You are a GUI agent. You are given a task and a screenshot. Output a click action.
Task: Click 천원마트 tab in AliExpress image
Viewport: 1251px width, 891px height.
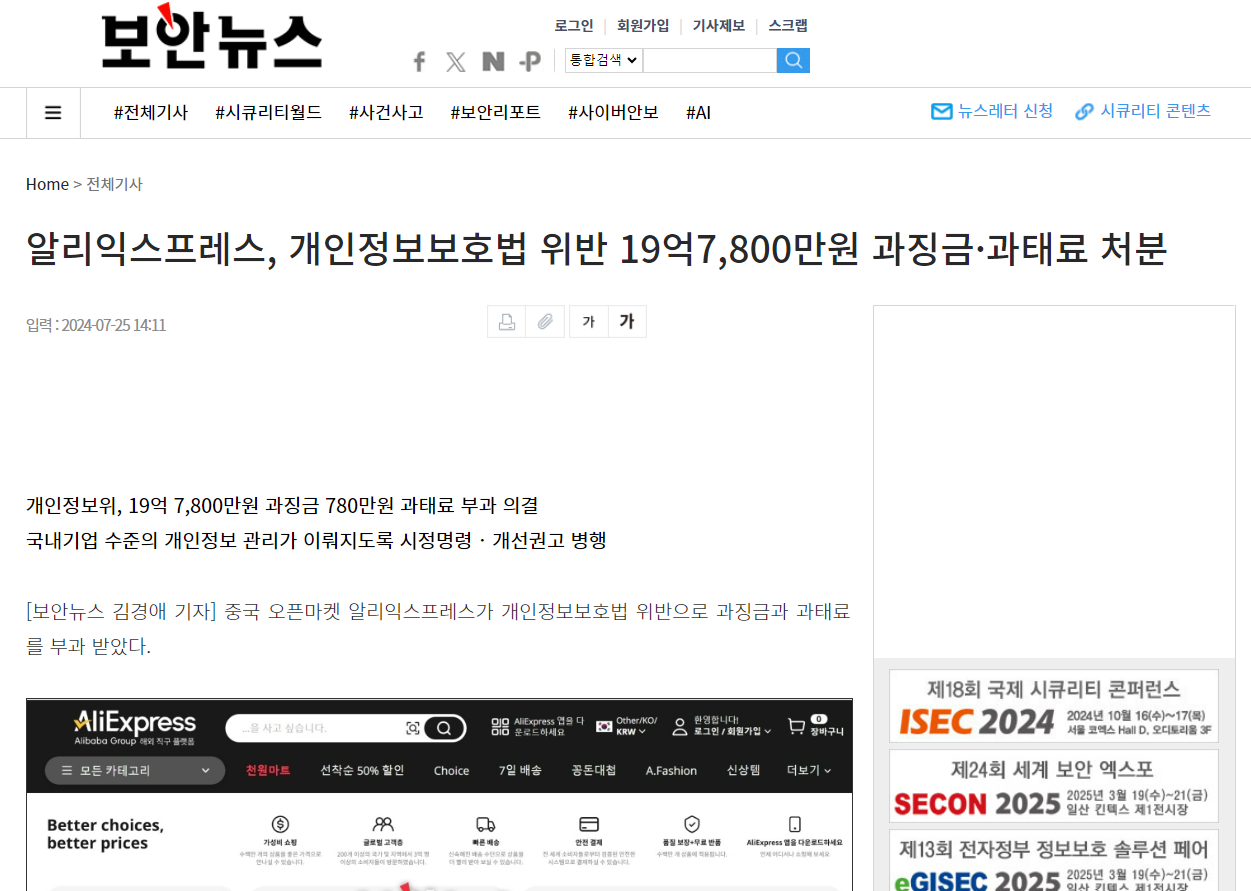[x=268, y=771]
